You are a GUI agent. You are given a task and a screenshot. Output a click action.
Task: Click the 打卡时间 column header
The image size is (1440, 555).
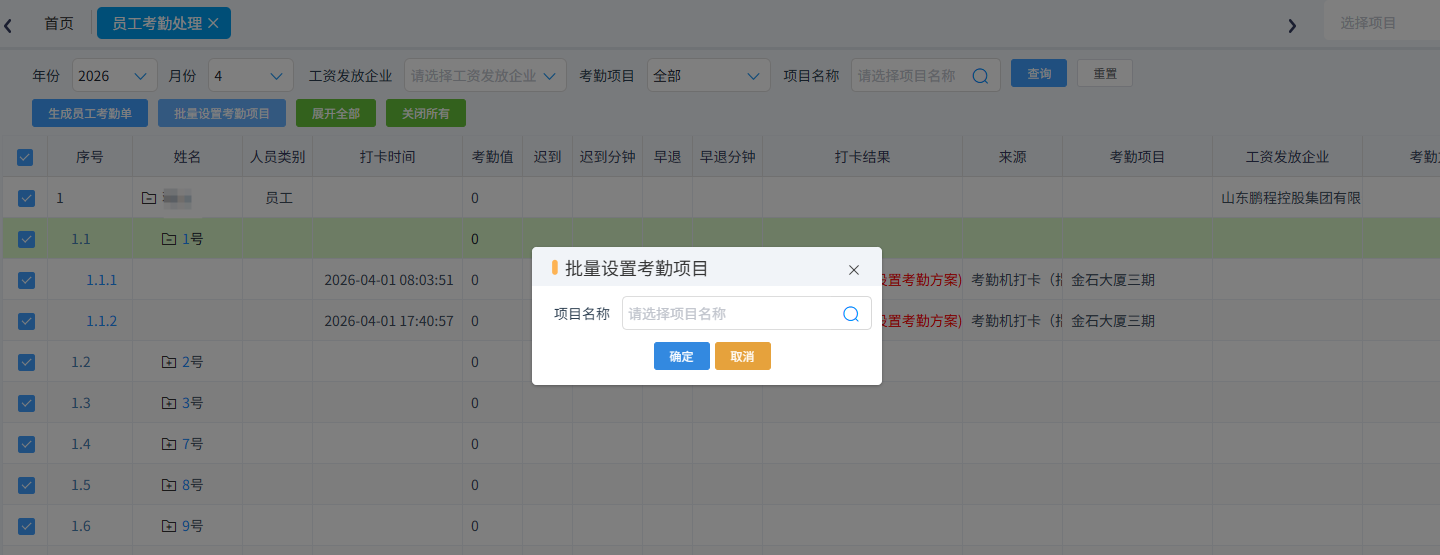coord(388,157)
